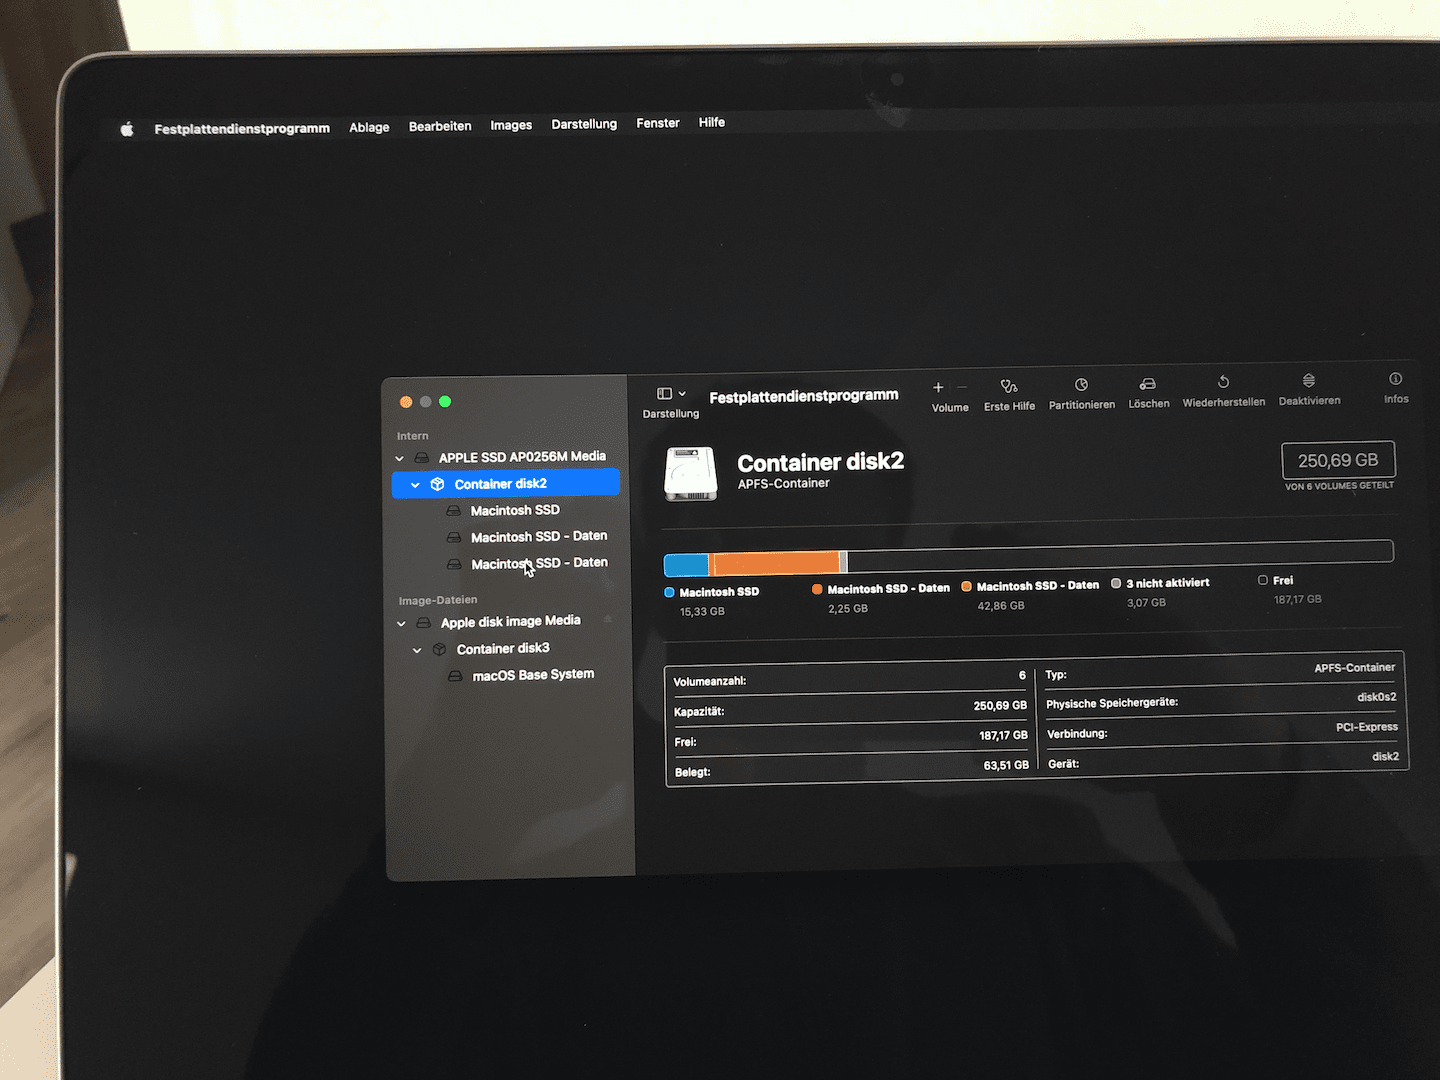The height and width of the screenshot is (1080, 1440).
Task: Collapse the APPLE SSD AP0256M Media chevron
Action: [400, 459]
